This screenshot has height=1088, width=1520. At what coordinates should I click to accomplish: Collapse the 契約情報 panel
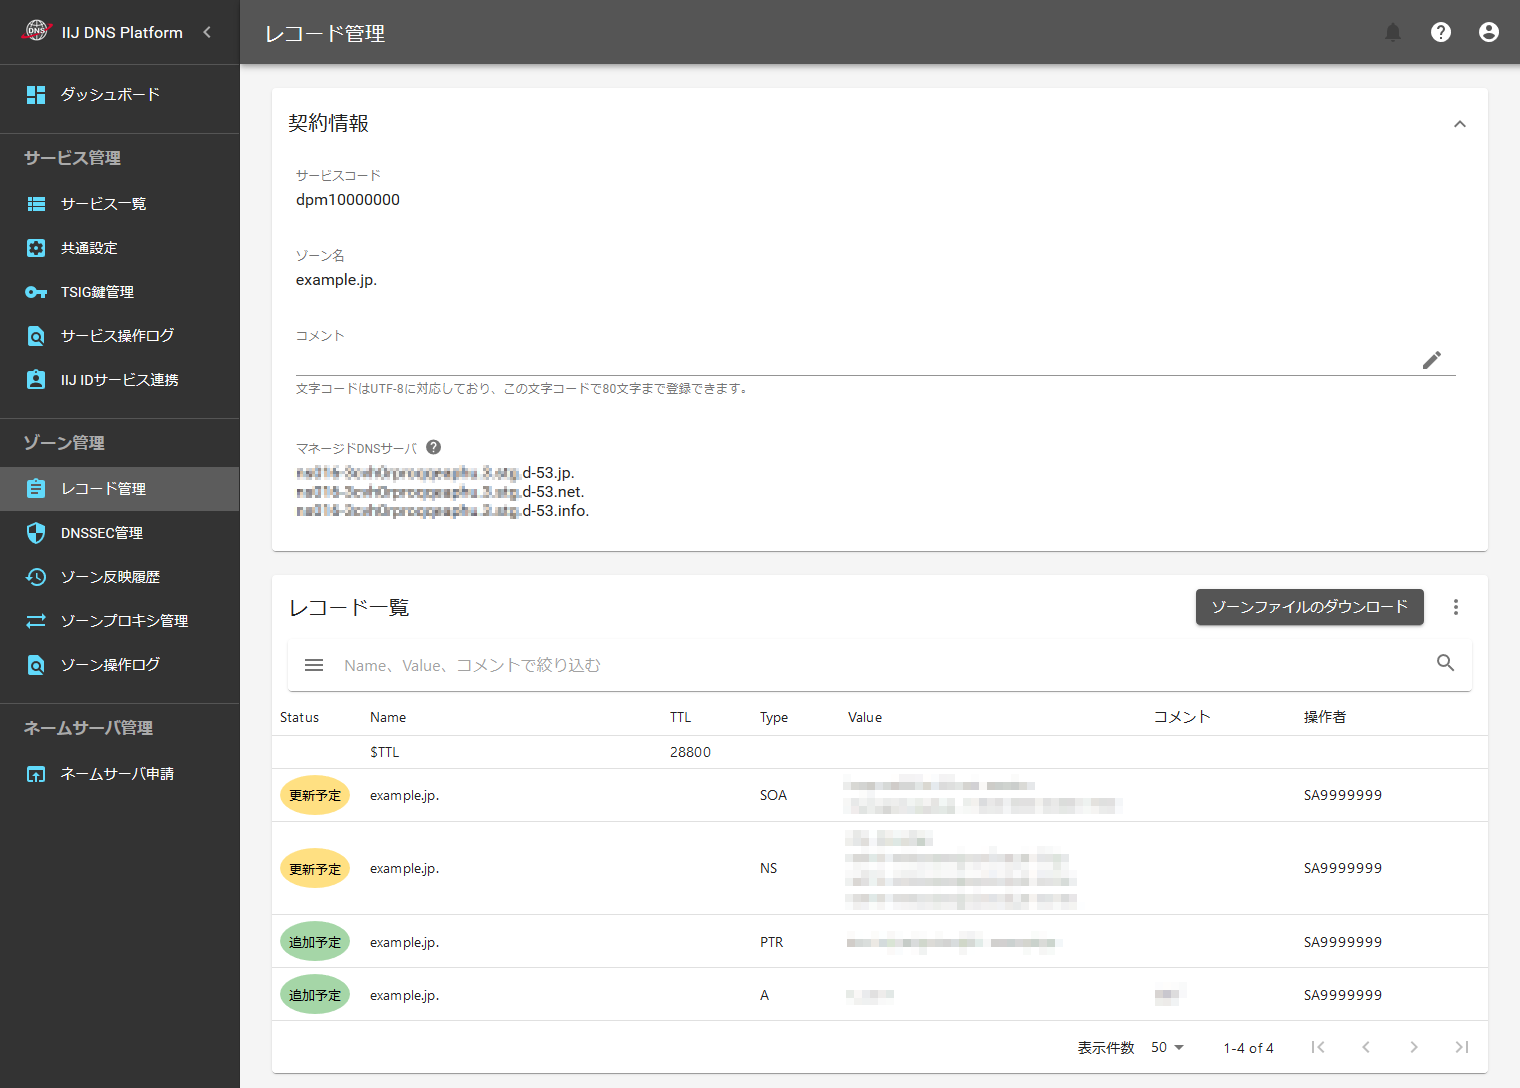(x=1459, y=124)
